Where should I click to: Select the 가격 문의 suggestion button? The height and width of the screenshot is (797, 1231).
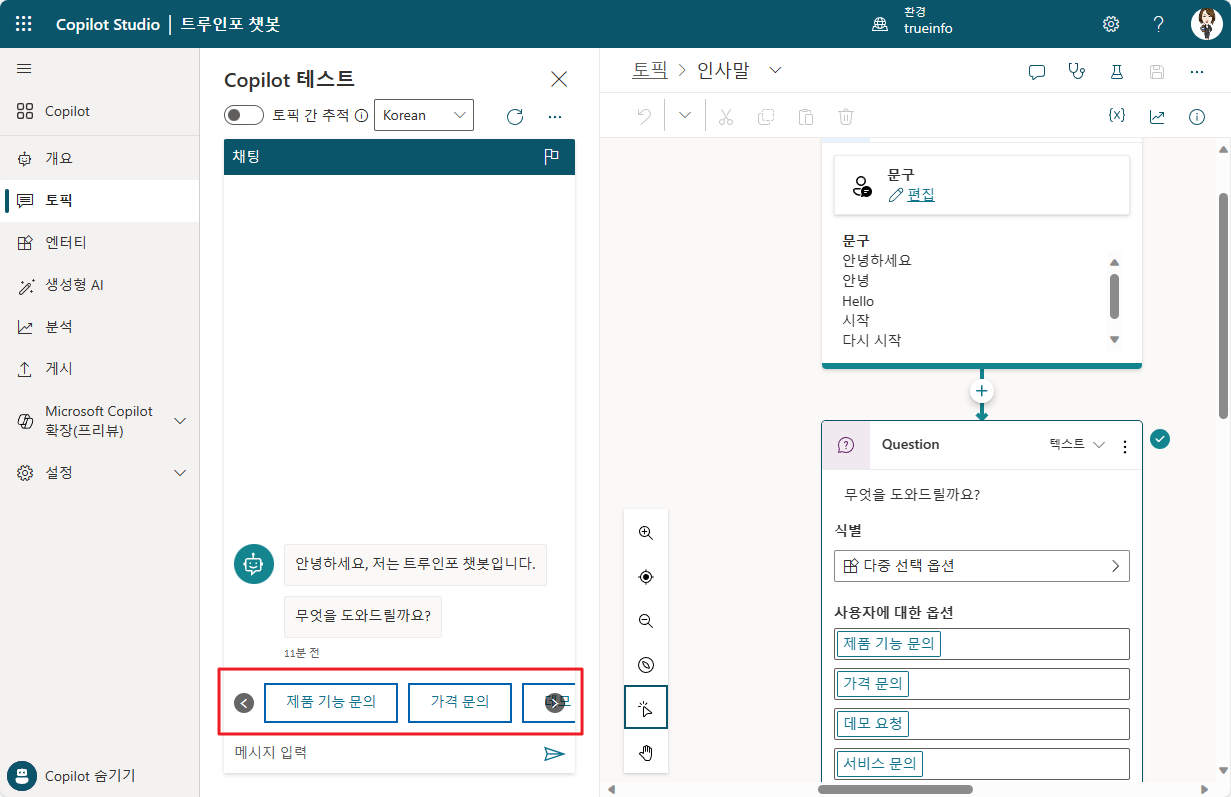tap(460, 702)
